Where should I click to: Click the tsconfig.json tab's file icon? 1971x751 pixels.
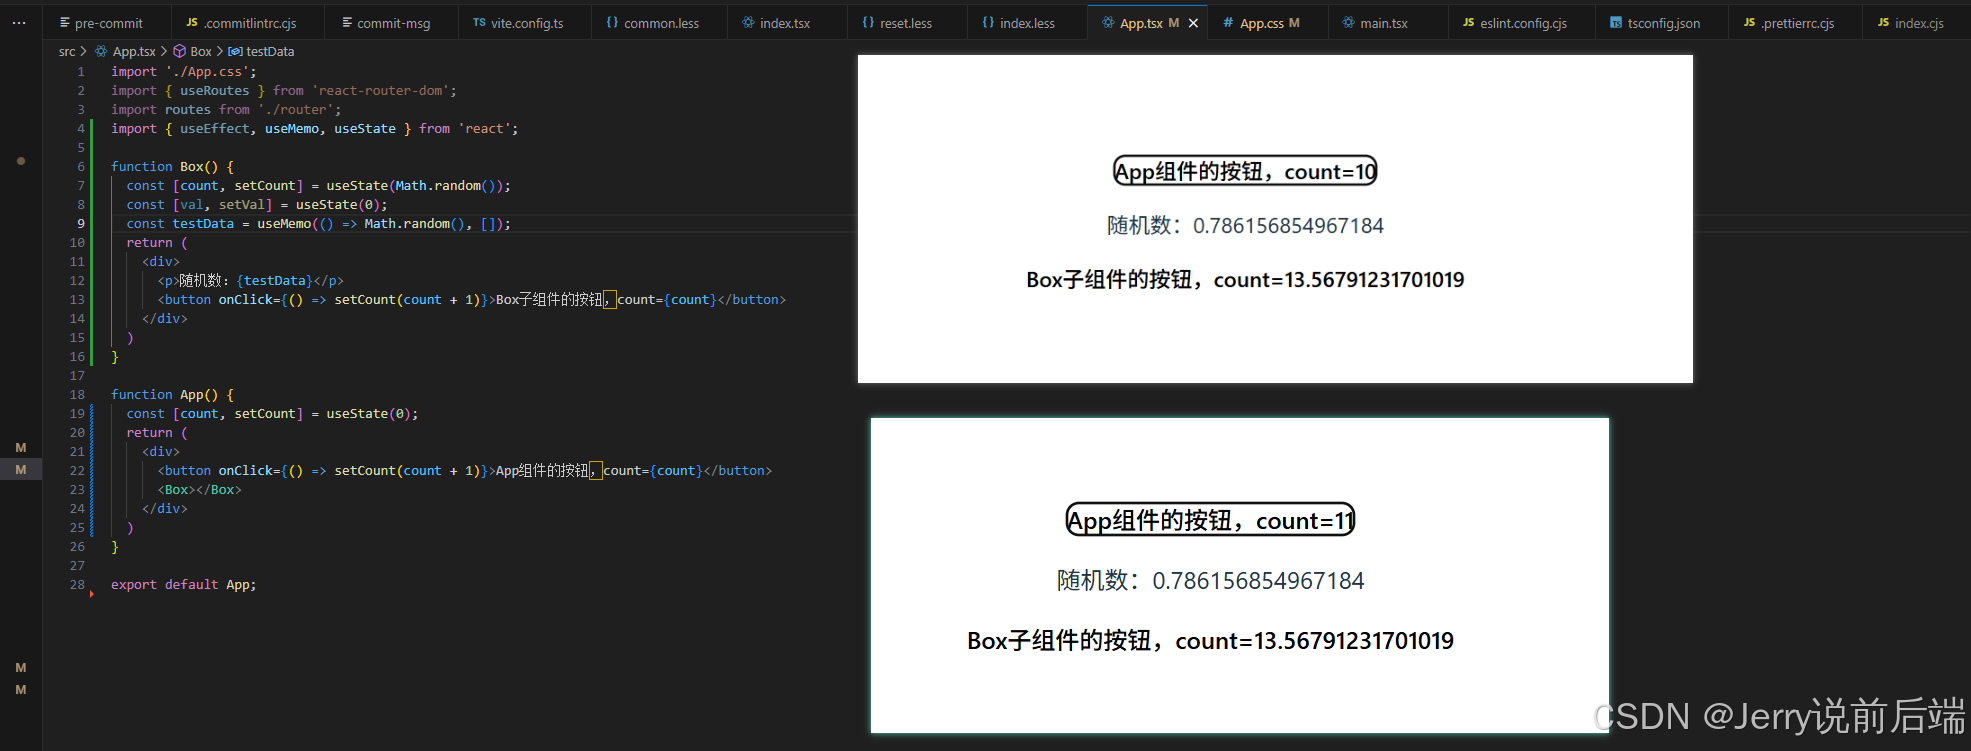pos(1615,23)
